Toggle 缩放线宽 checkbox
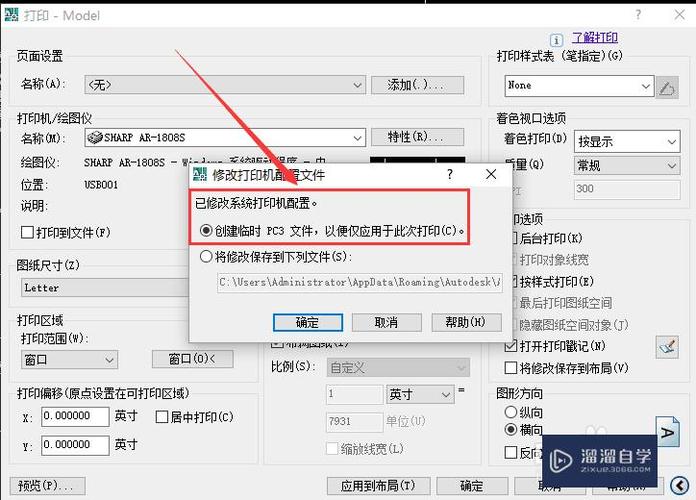Image resolution: width=696 pixels, height=500 pixels. tap(332, 448)
